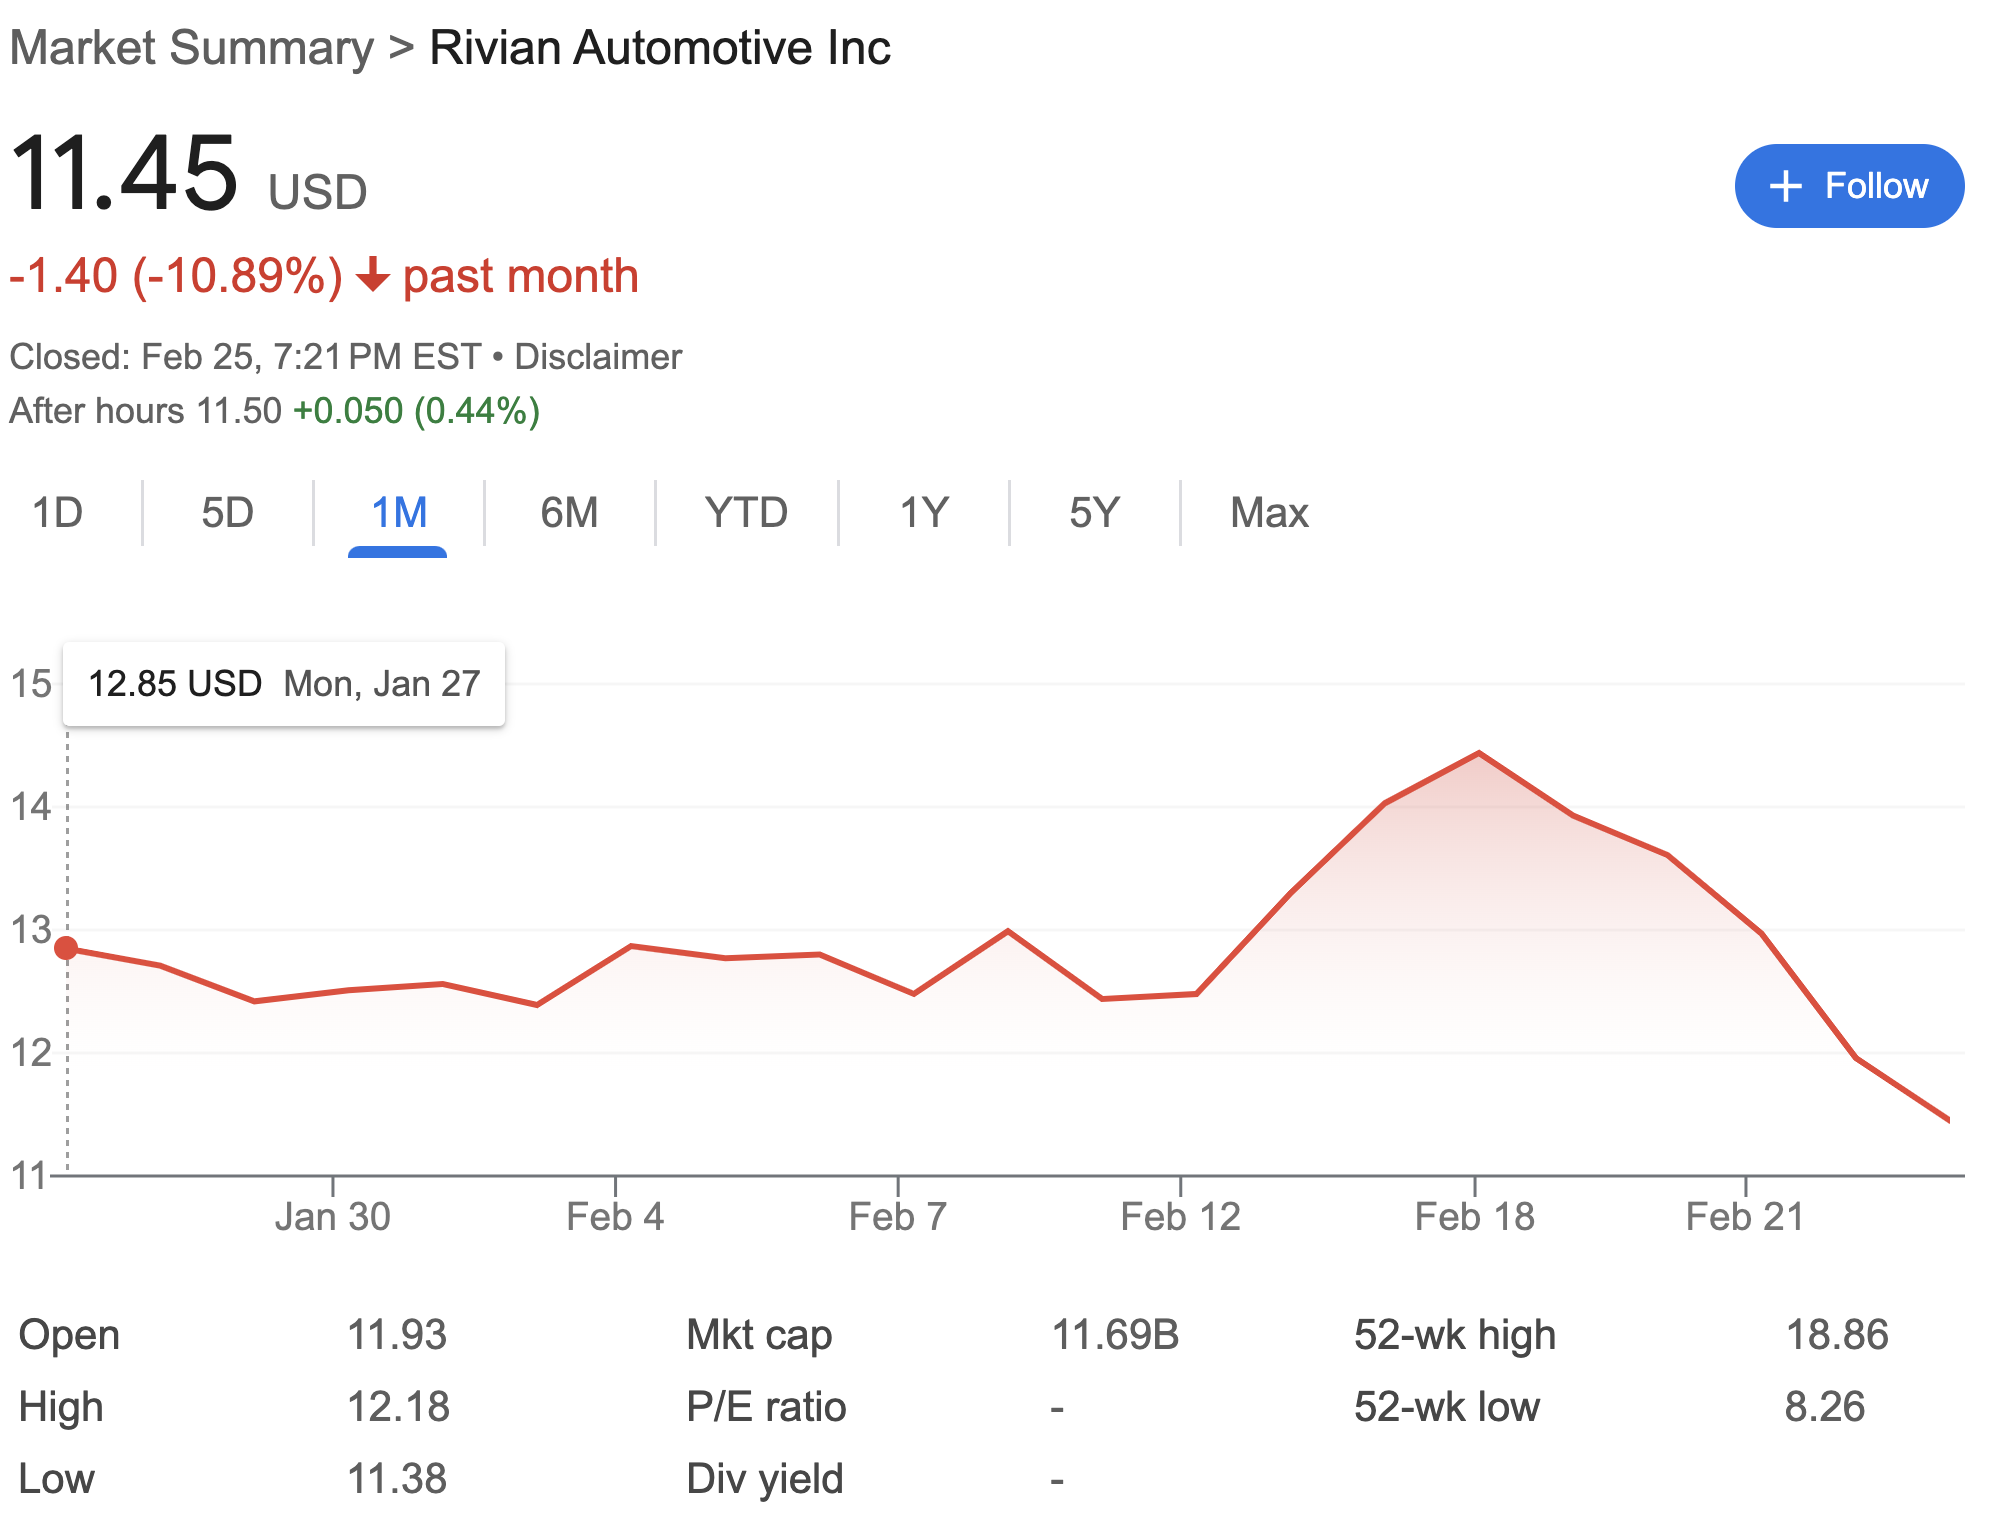The width and height of the screenshot is (2014, 1513).
Task: Click the 'Closed: Feb 25, 7:21 PM EST' text
Action: tap(246, 357)
